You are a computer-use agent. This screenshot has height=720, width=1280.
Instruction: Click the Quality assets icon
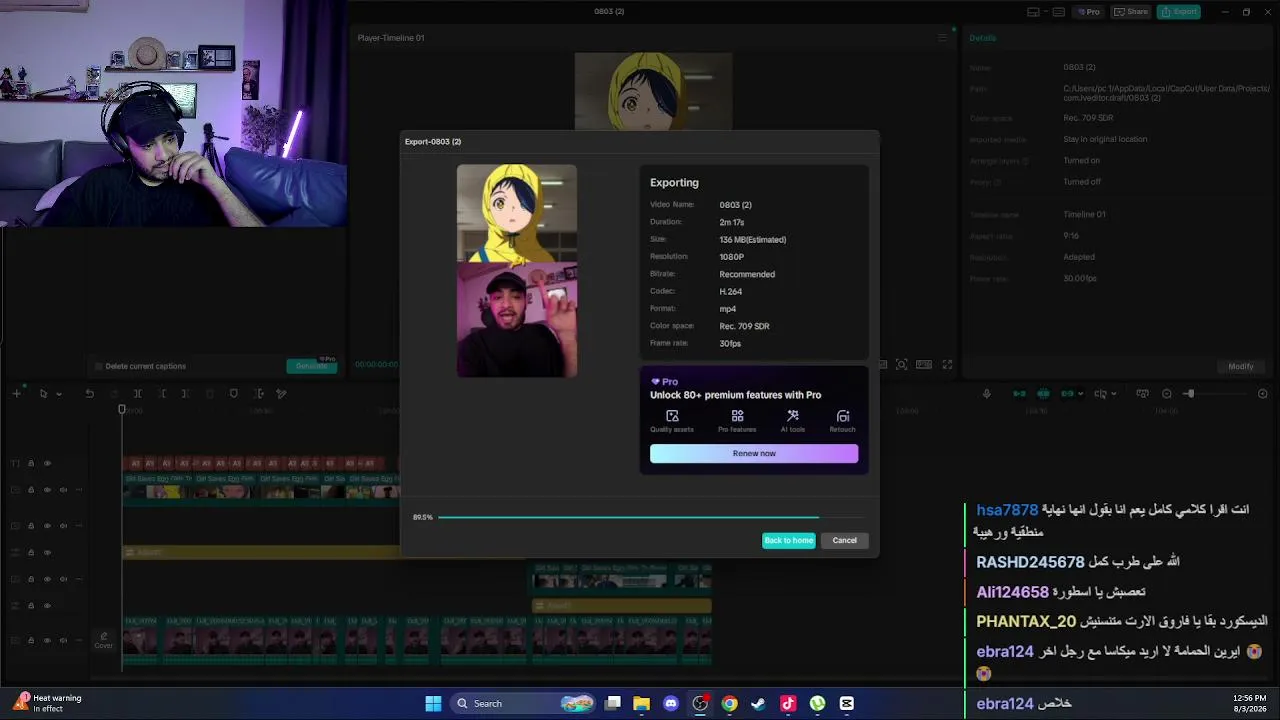click(672, 416)
